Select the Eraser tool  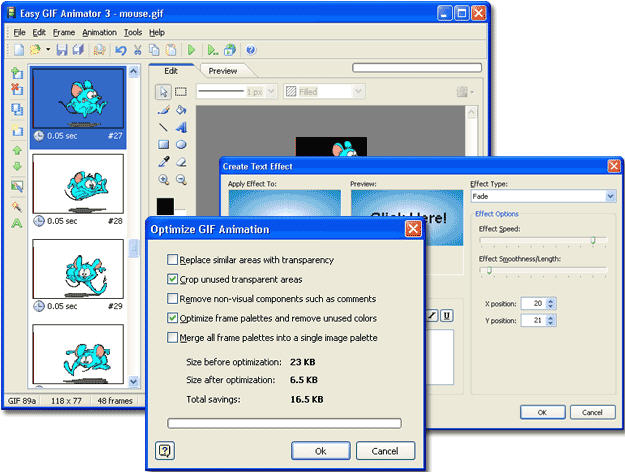click(181, 162)
